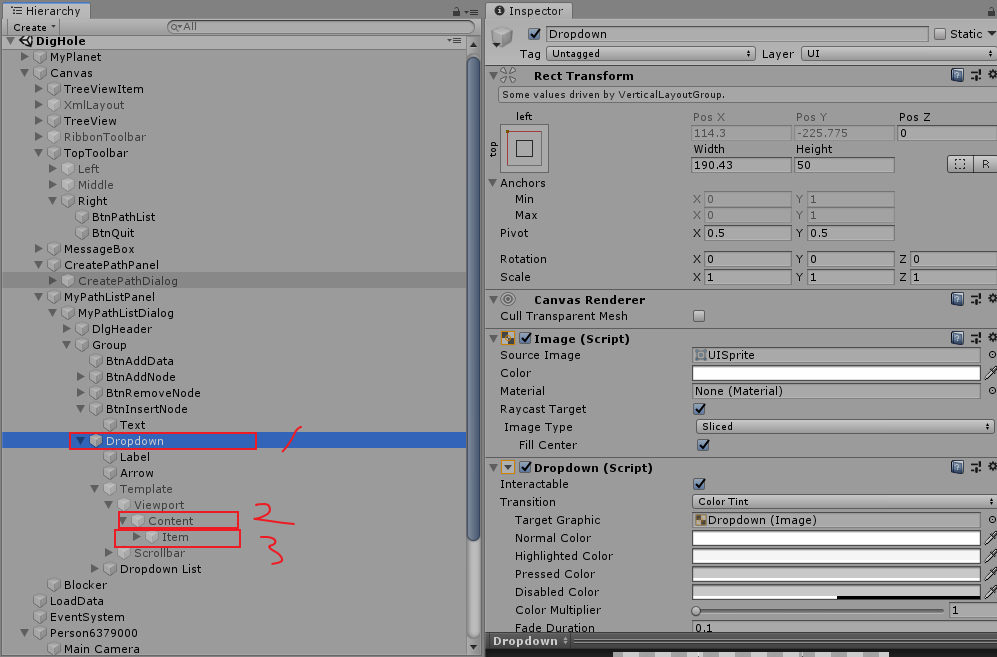Click Canvas Renderer component icon

click(508, 299)
